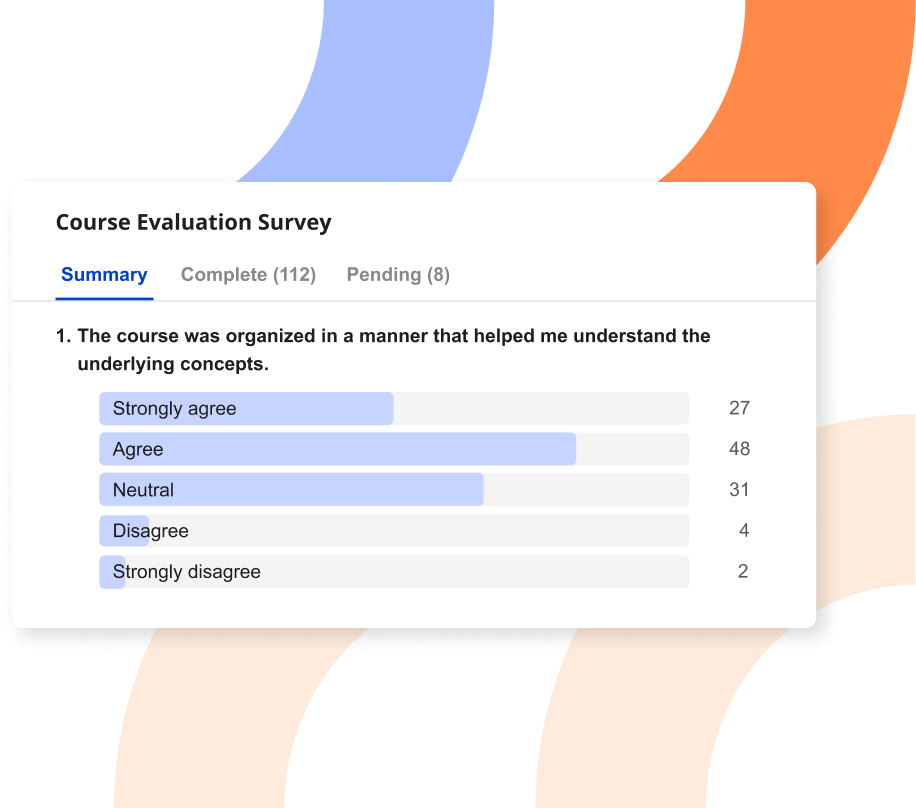Select the Disagree result bar
916x808 pixels.
click(x=394, y=530)
